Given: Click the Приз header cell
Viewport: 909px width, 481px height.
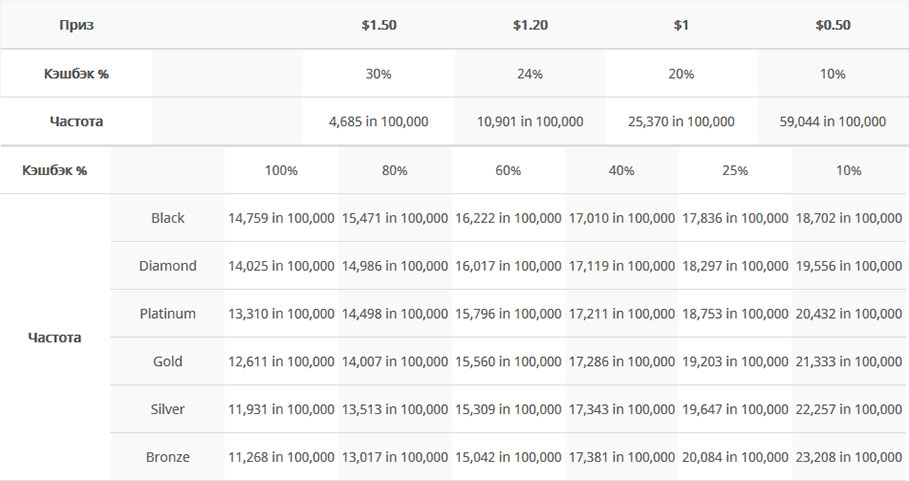Looking at the screenshot, I should [76, 25].
